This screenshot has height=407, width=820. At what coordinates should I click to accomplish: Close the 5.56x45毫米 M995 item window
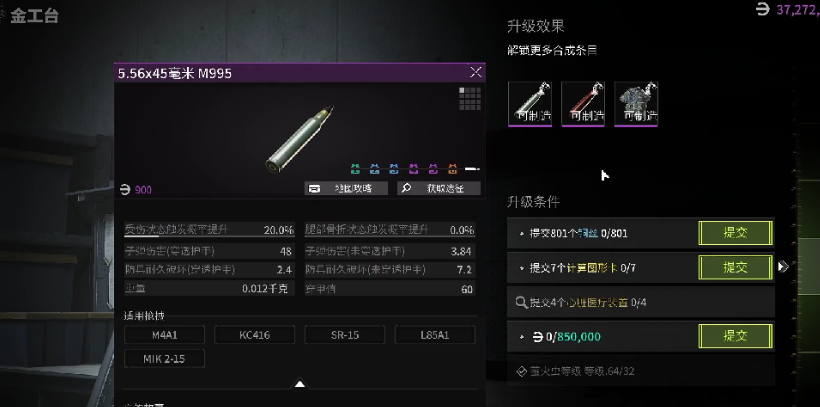tap(475, 72)
